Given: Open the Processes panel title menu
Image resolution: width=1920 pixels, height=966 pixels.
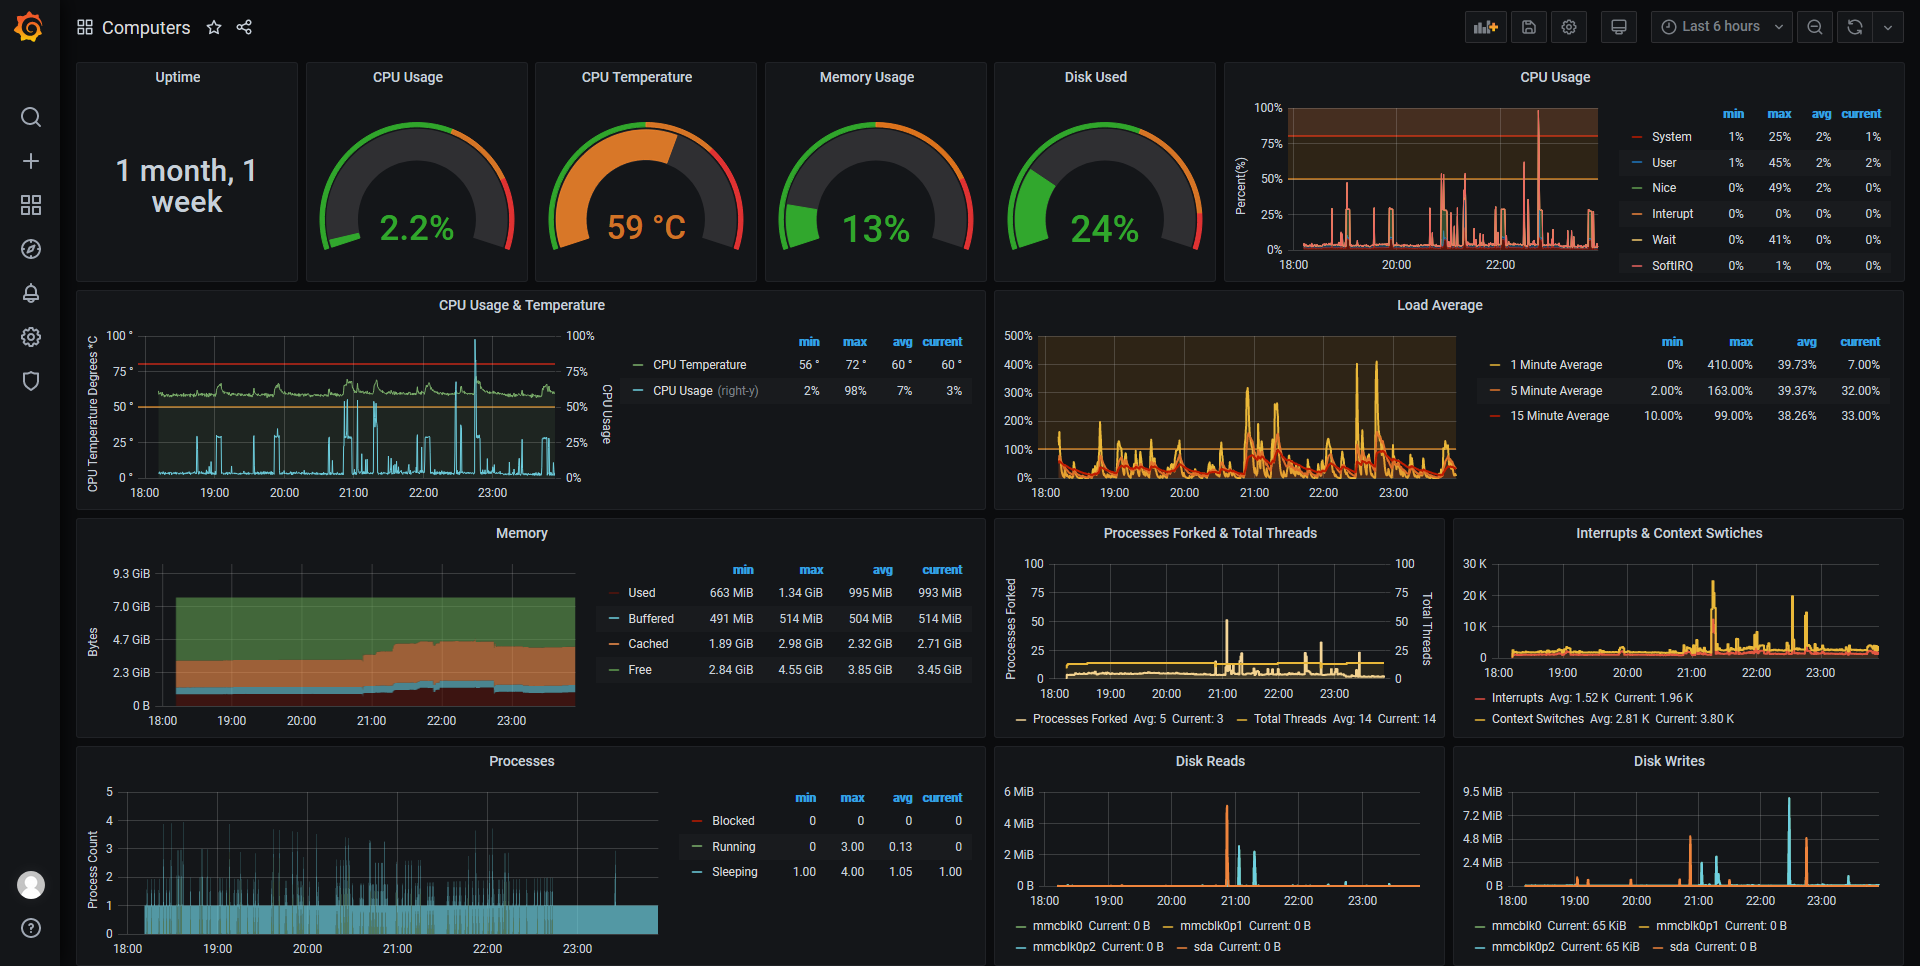Looking at the screenshot, I should point(522,761).
